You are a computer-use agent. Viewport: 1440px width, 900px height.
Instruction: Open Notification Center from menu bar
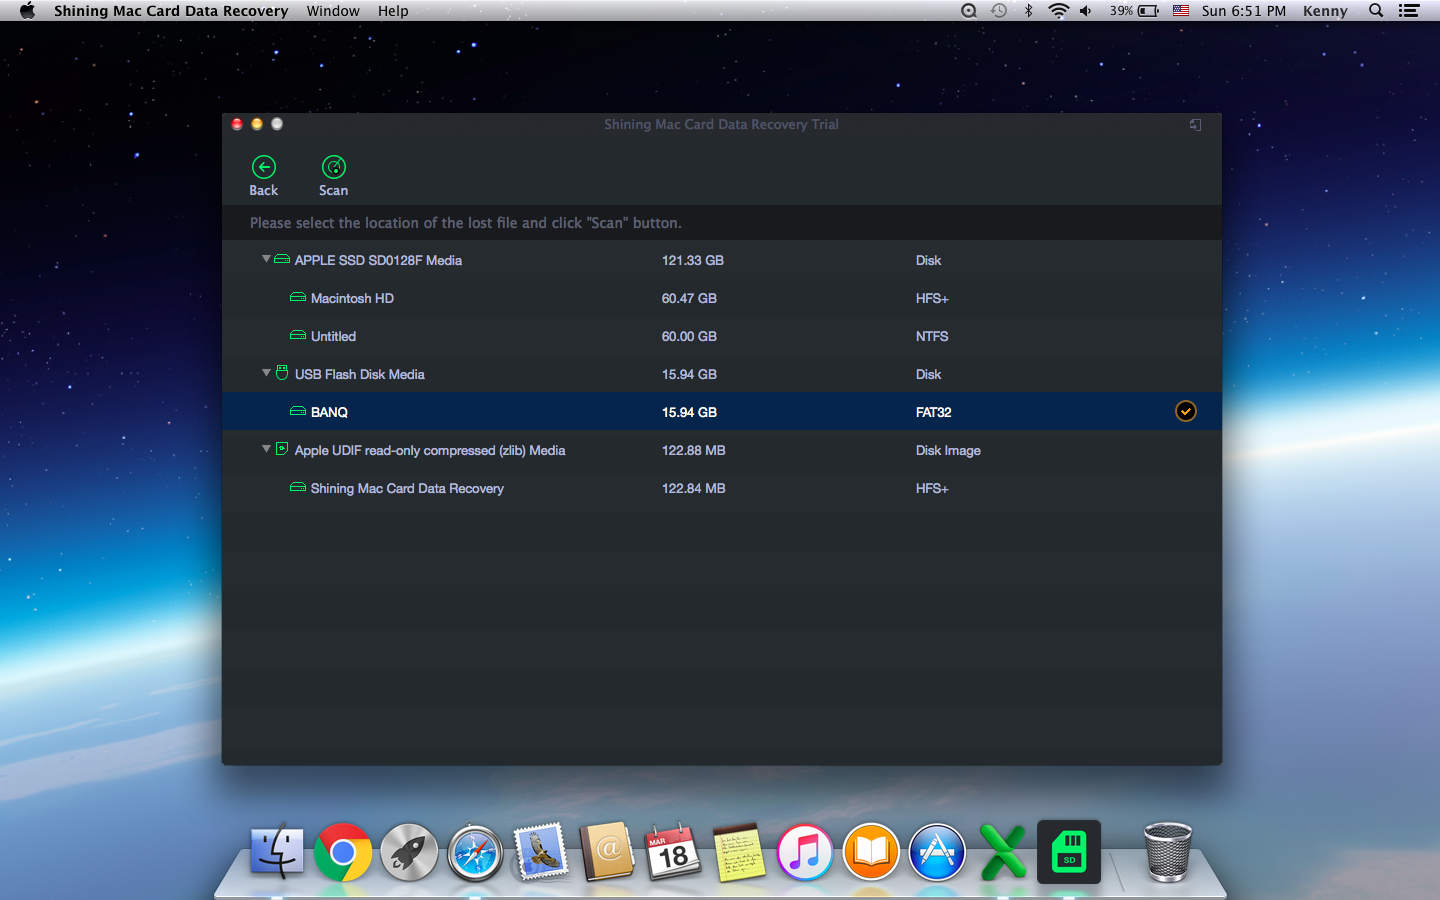(x=1409, y=11)
